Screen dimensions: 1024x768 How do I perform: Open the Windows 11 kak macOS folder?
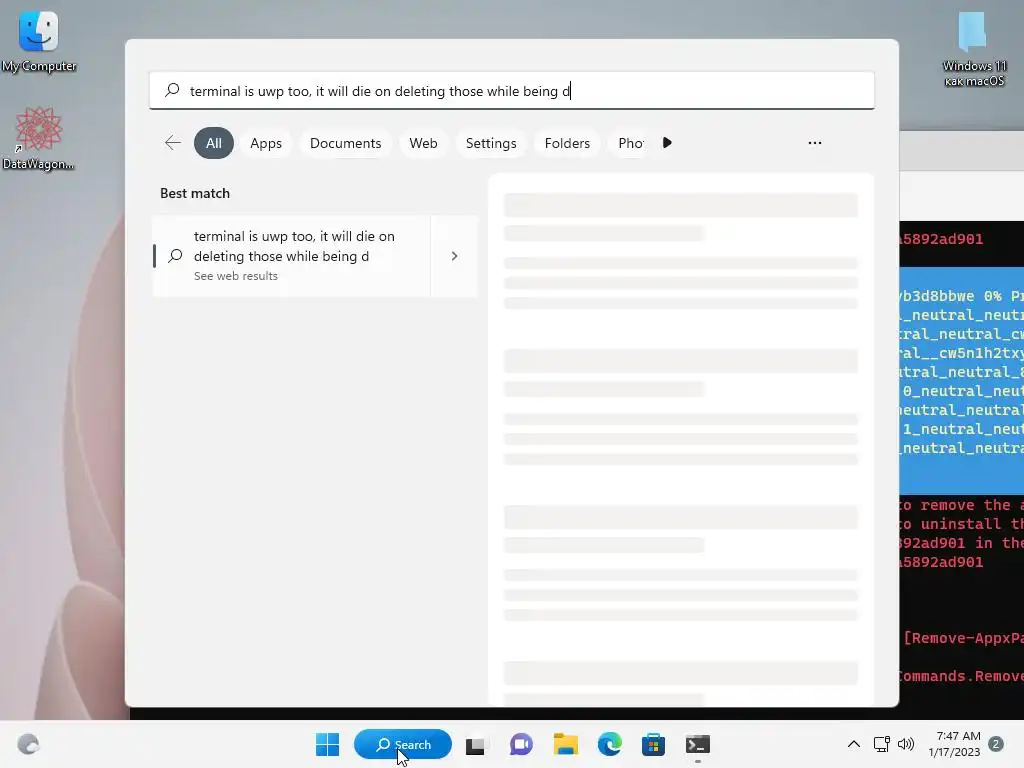pyautogui.click(x=973, y=50)
